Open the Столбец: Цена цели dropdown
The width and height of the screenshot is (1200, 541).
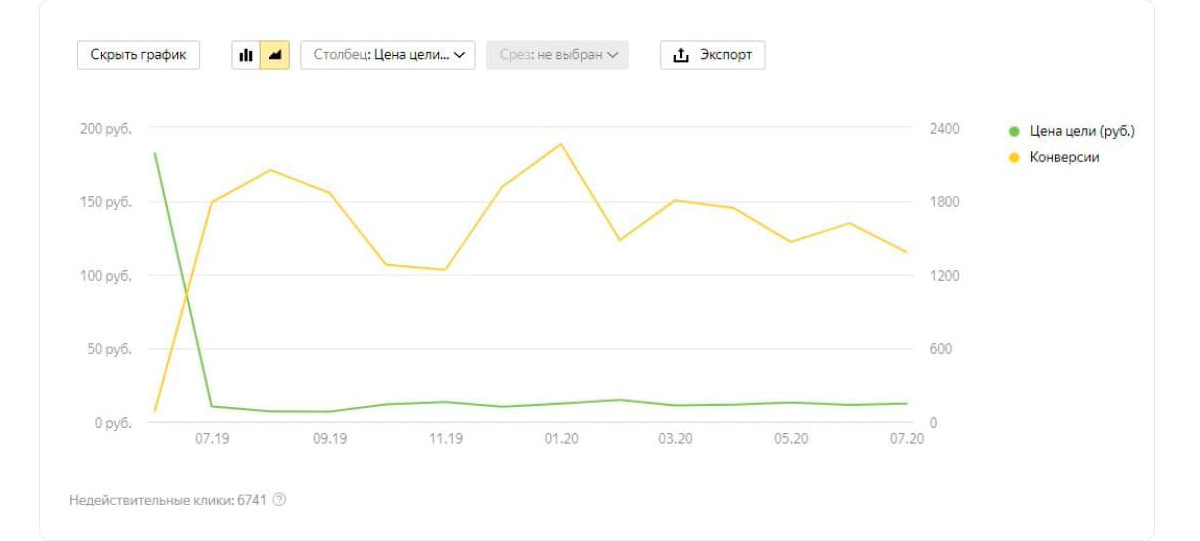(387, 55)
